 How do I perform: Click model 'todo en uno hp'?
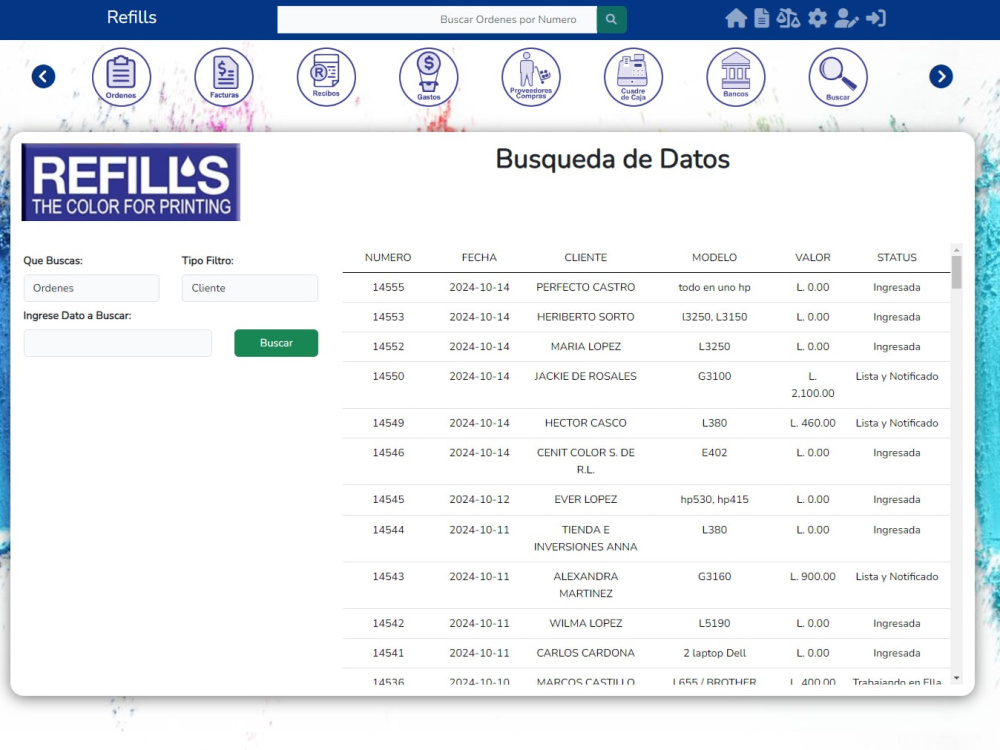coord(714,288)
